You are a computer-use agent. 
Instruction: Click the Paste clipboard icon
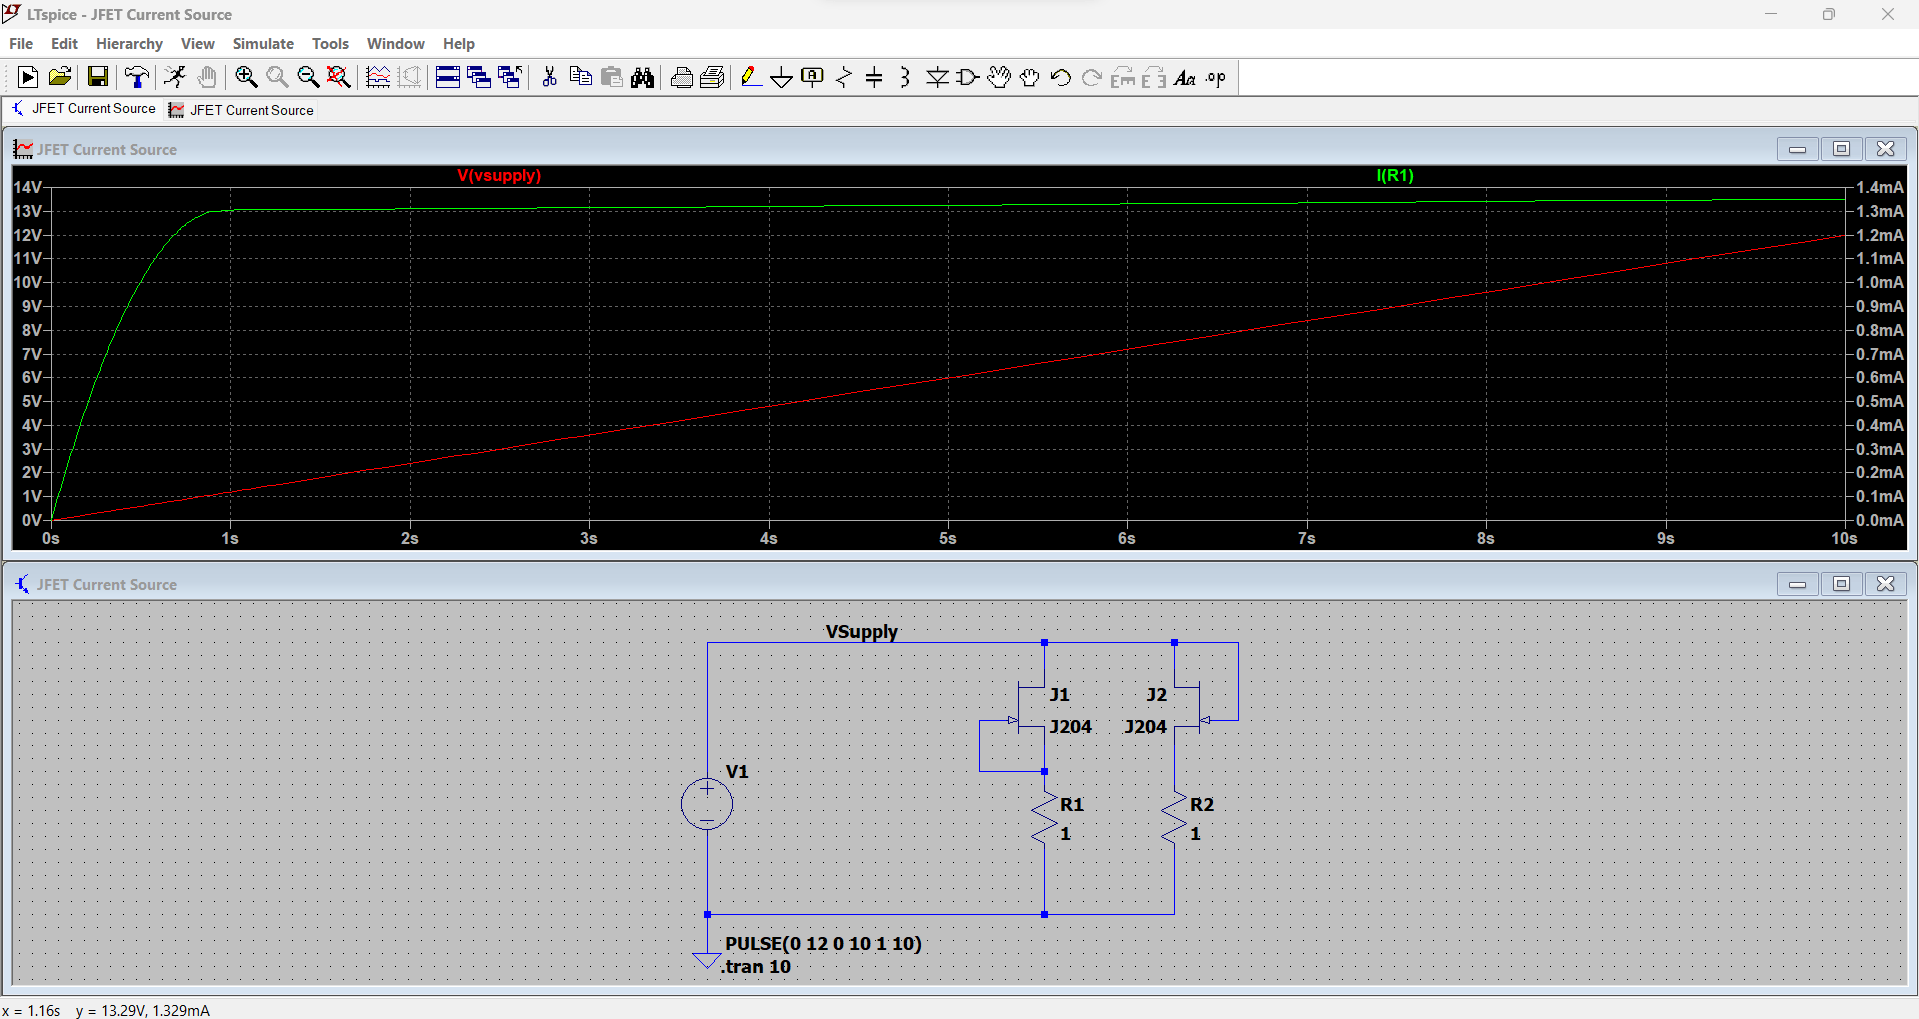tap(612, 77)
